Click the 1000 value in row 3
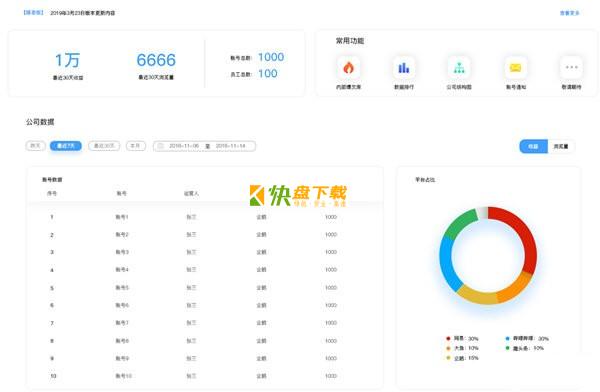 [x=331, y=252]
